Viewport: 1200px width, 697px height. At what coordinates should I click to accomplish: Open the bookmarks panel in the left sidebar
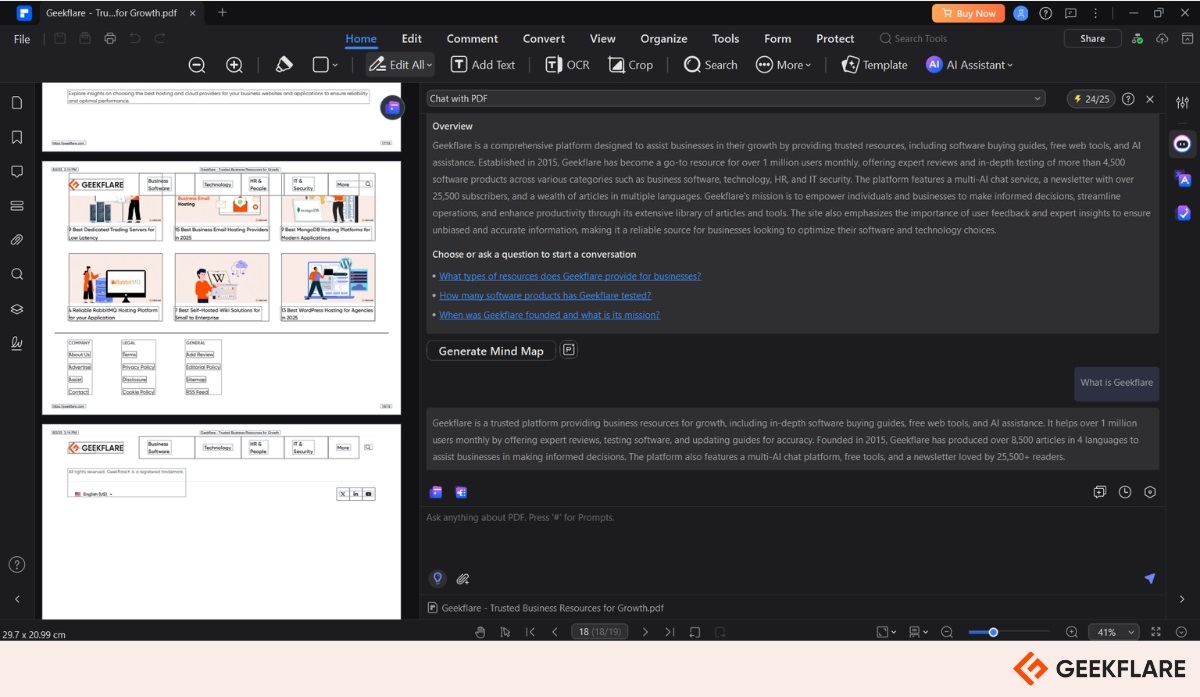pyautogui.click(x=17, y=137)
